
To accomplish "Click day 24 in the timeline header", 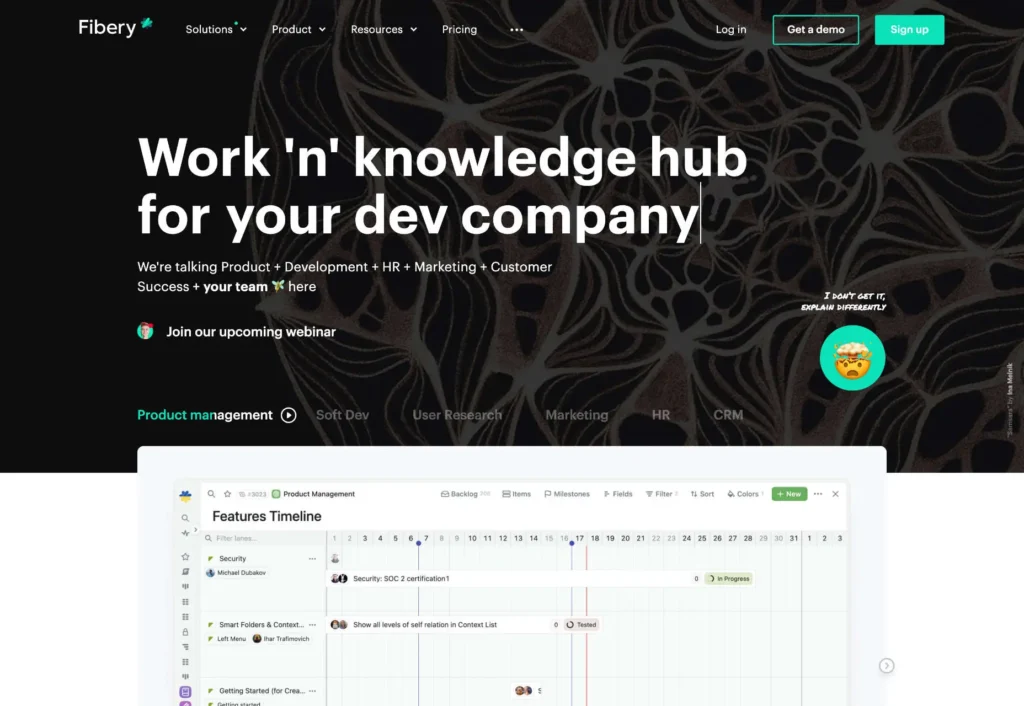I will point(686,539).
